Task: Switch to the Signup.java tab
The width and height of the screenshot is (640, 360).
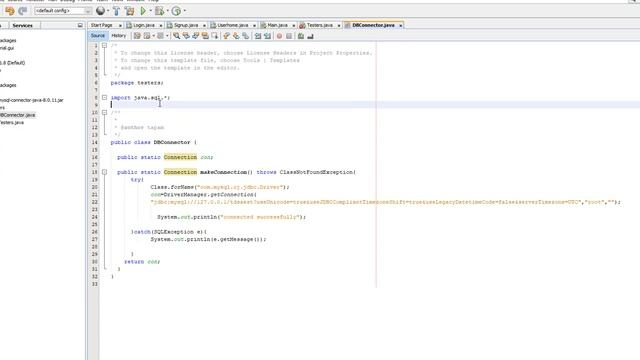Action: pyautogui.click(x=186, y=25)
